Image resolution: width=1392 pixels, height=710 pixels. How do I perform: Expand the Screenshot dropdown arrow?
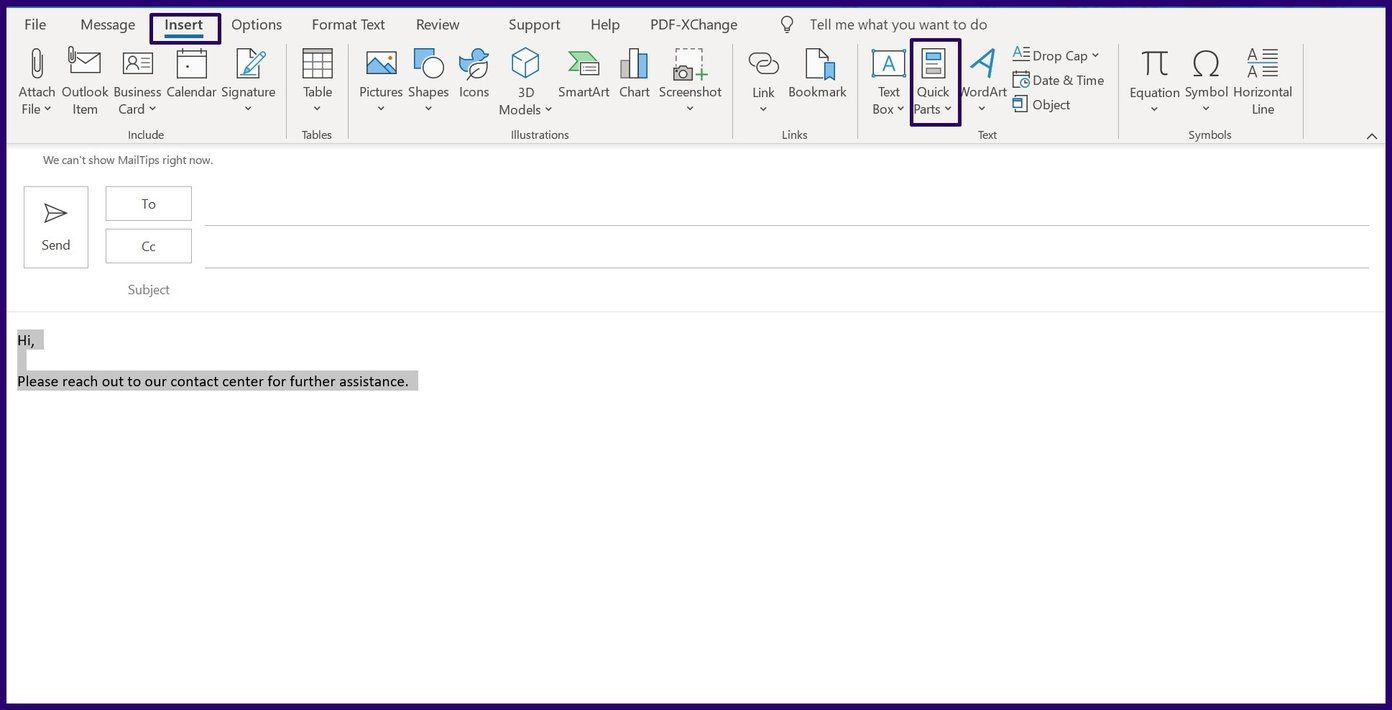tap(690, 109)
